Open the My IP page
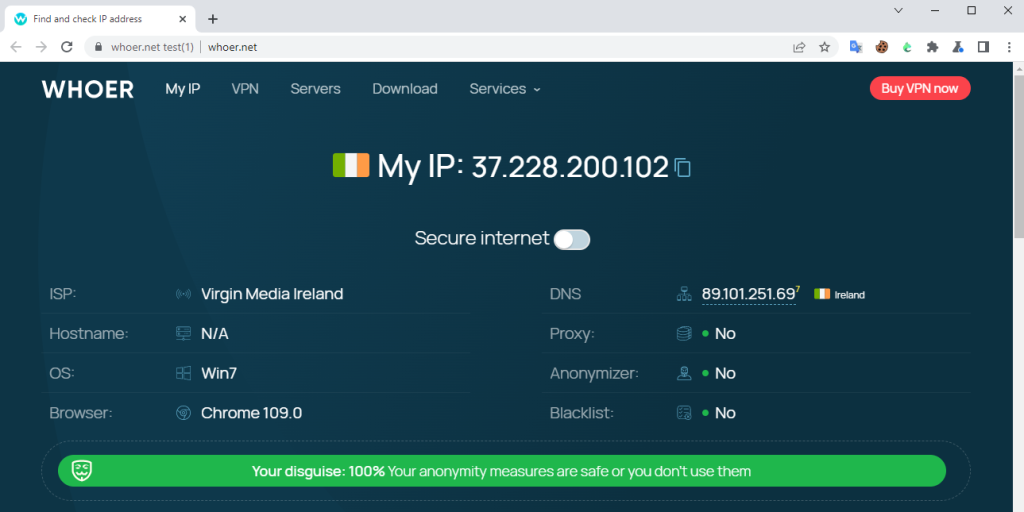Image resolution: width=1024 pixels, height=512 pixels. click(x=183, y=89)
